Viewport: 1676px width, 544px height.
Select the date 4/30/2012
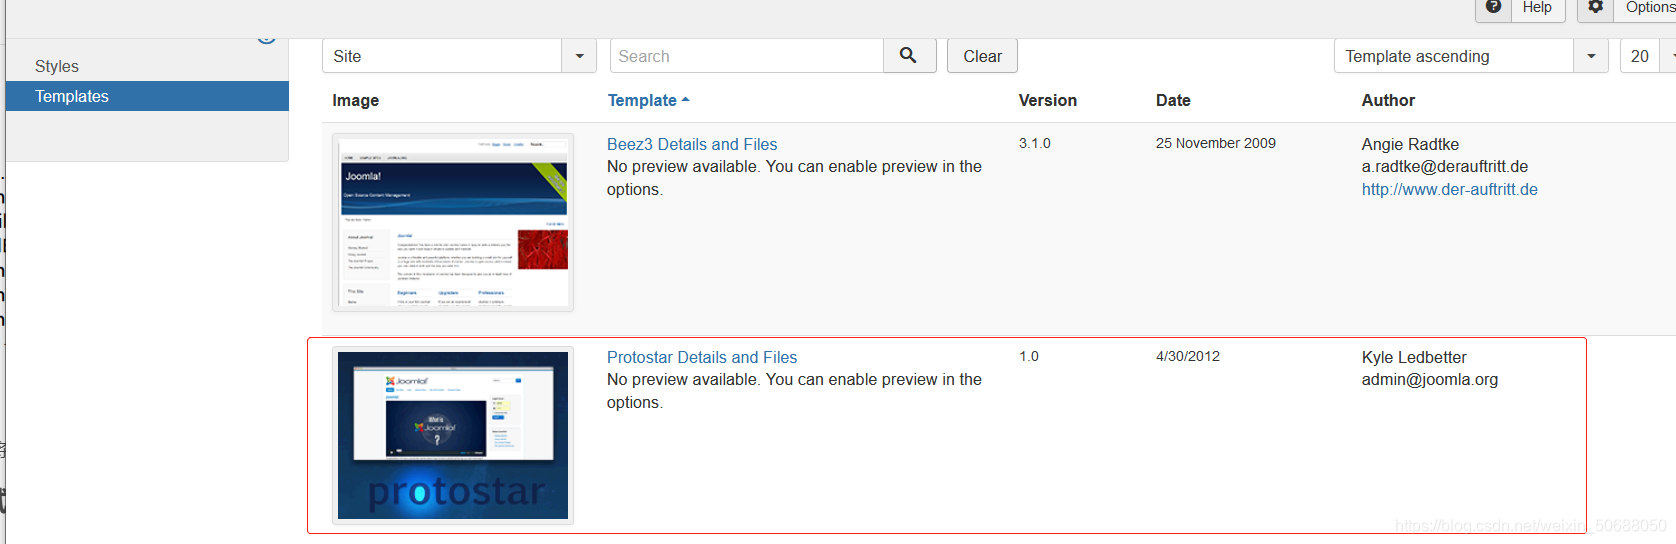[x=1188, y=356]
